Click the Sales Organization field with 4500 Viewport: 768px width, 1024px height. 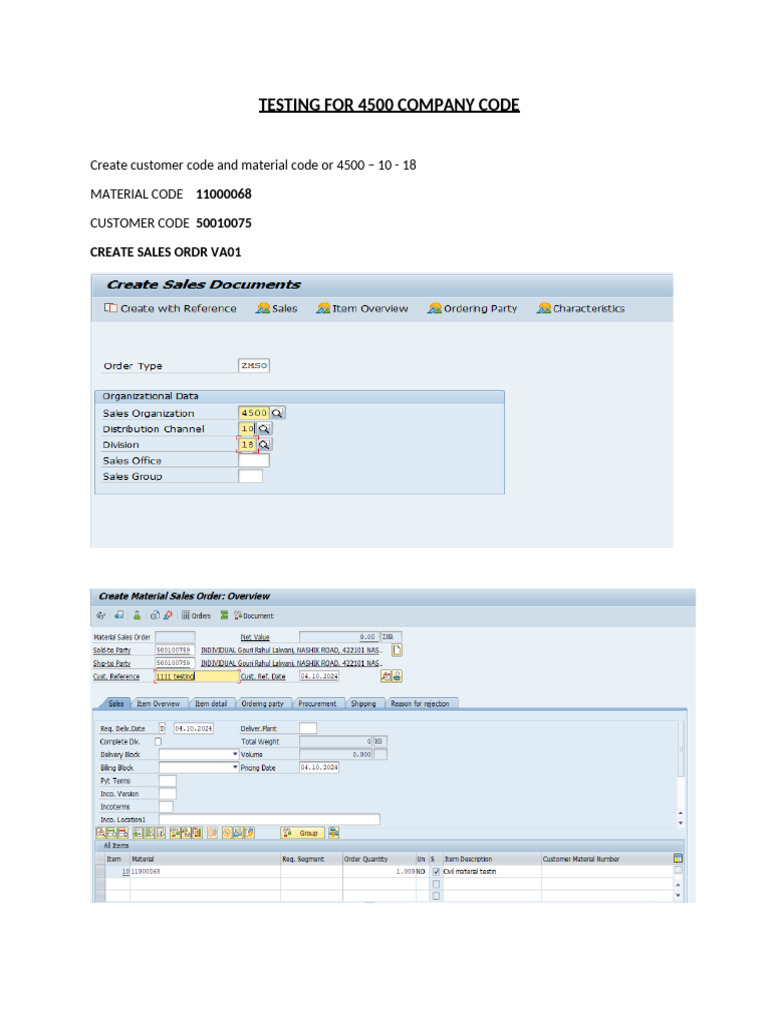pyautogui.click(x=254, y=413)
